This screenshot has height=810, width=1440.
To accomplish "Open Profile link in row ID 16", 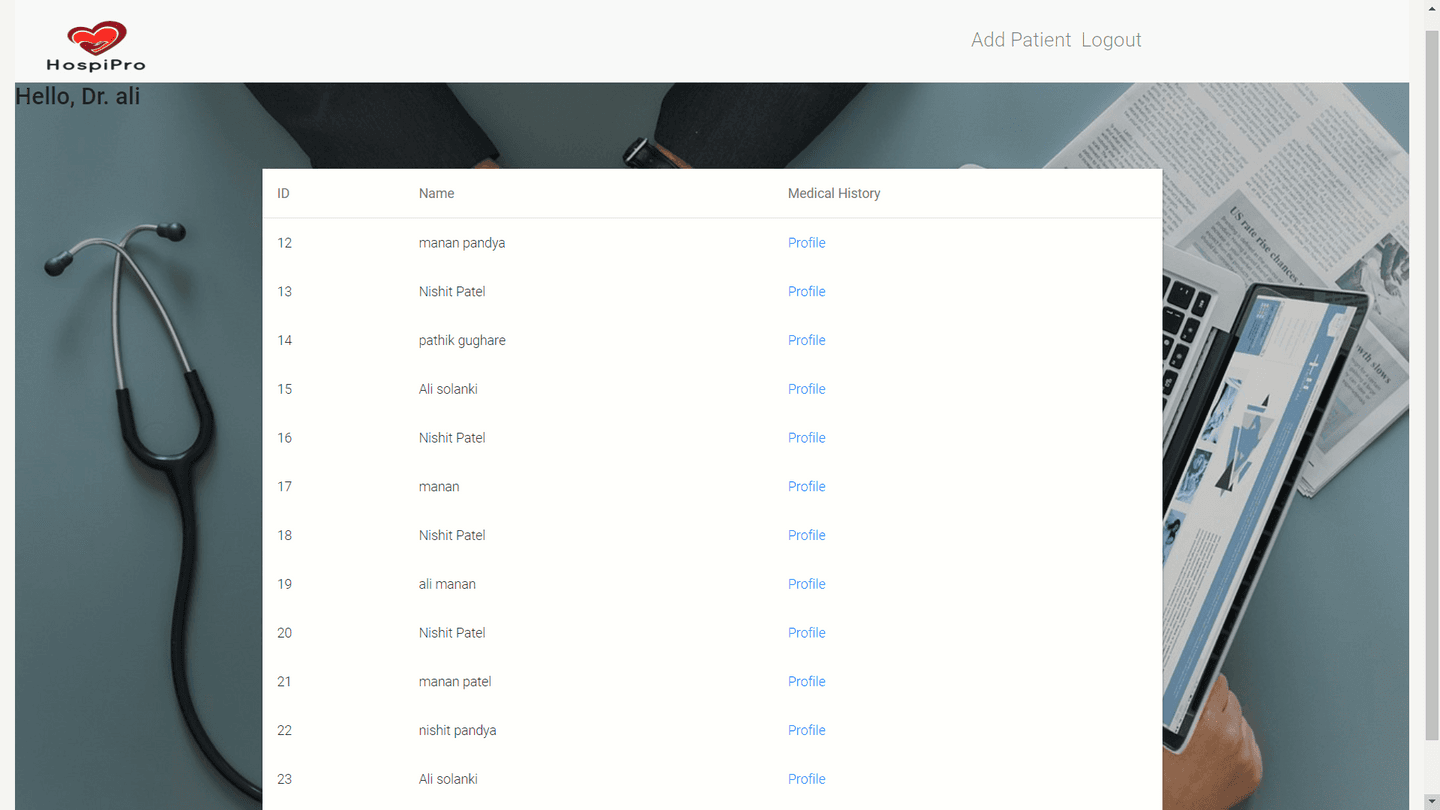I will click(x=806, y=438).
